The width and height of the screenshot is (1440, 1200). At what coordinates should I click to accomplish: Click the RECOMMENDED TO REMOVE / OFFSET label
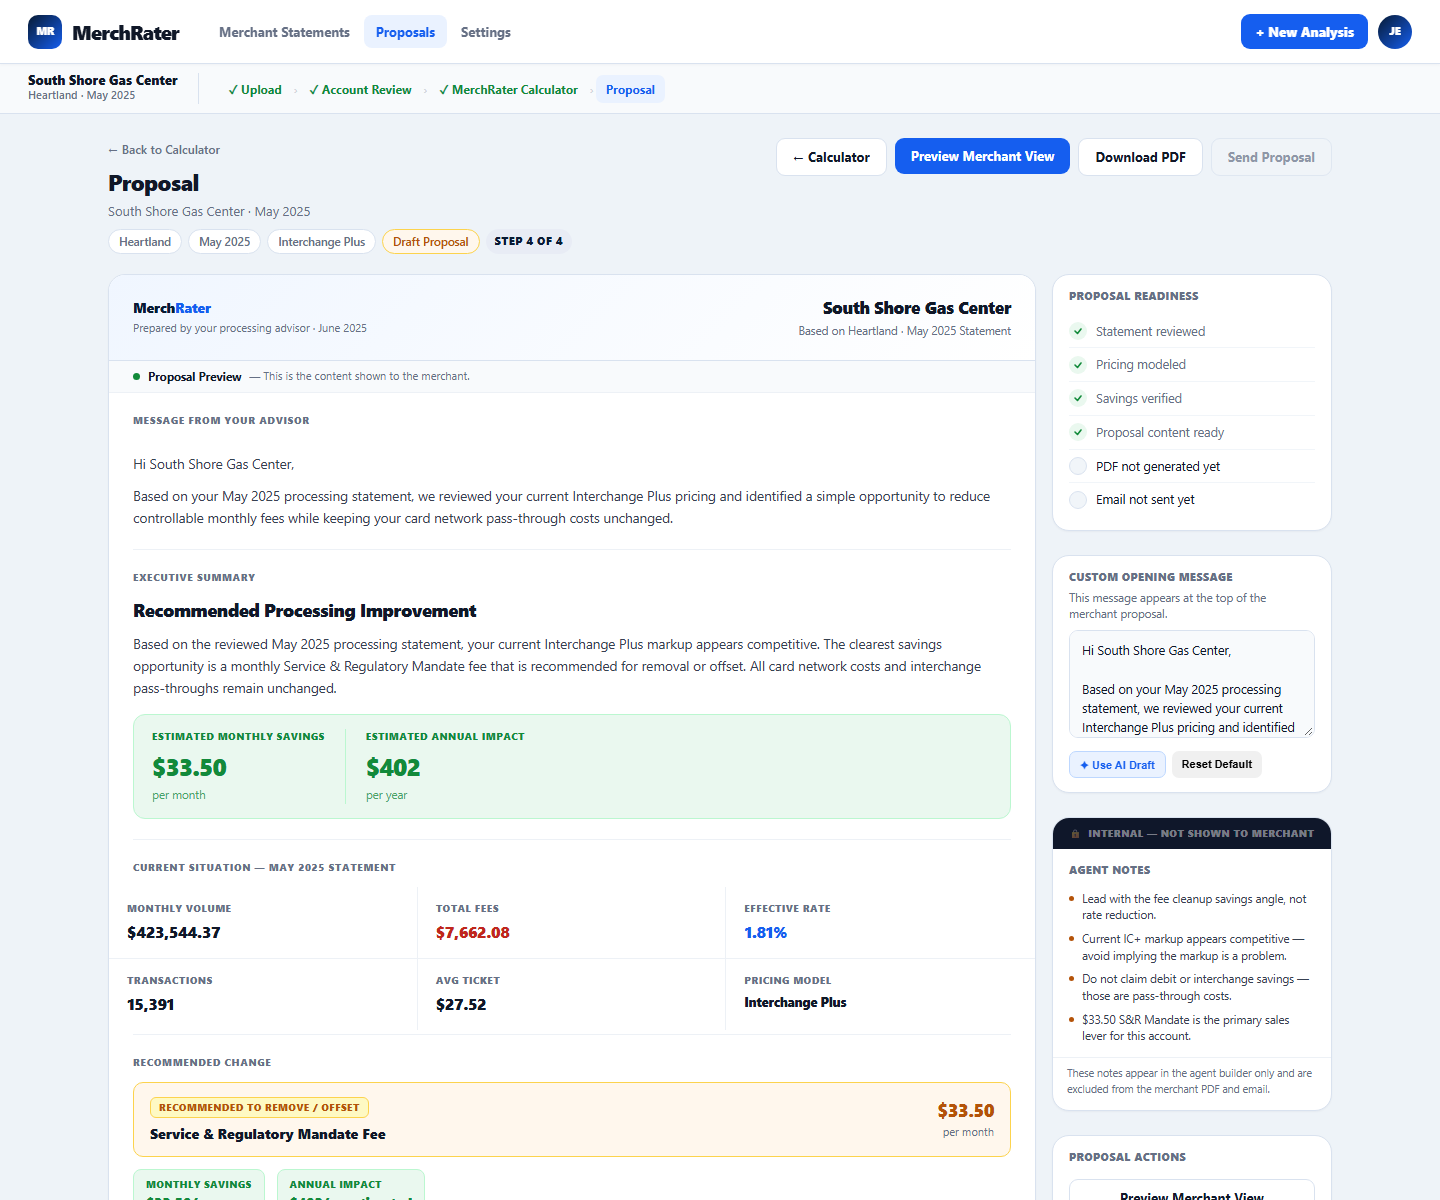click(259, 1108)
